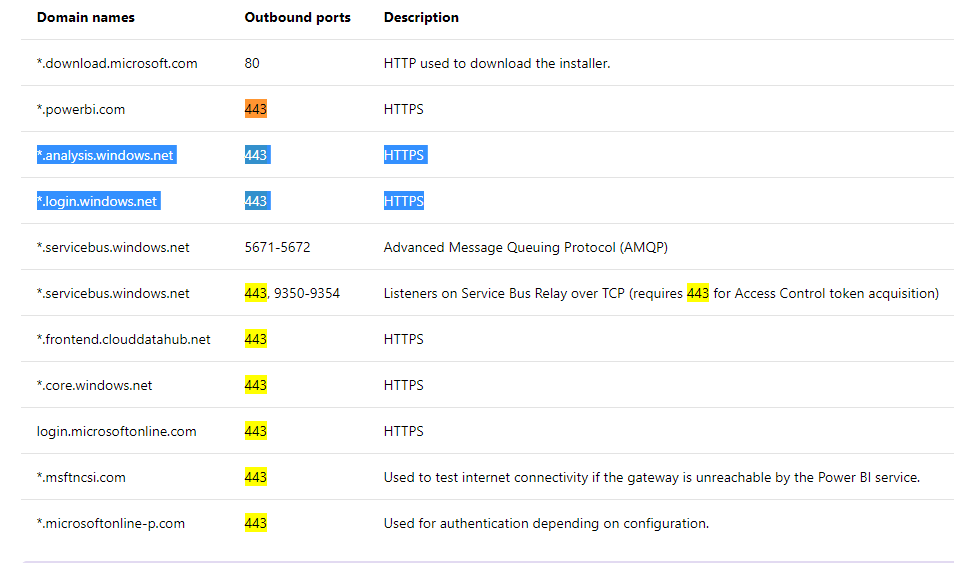Click servicebus.windows.net in the AMQP row

113,247
